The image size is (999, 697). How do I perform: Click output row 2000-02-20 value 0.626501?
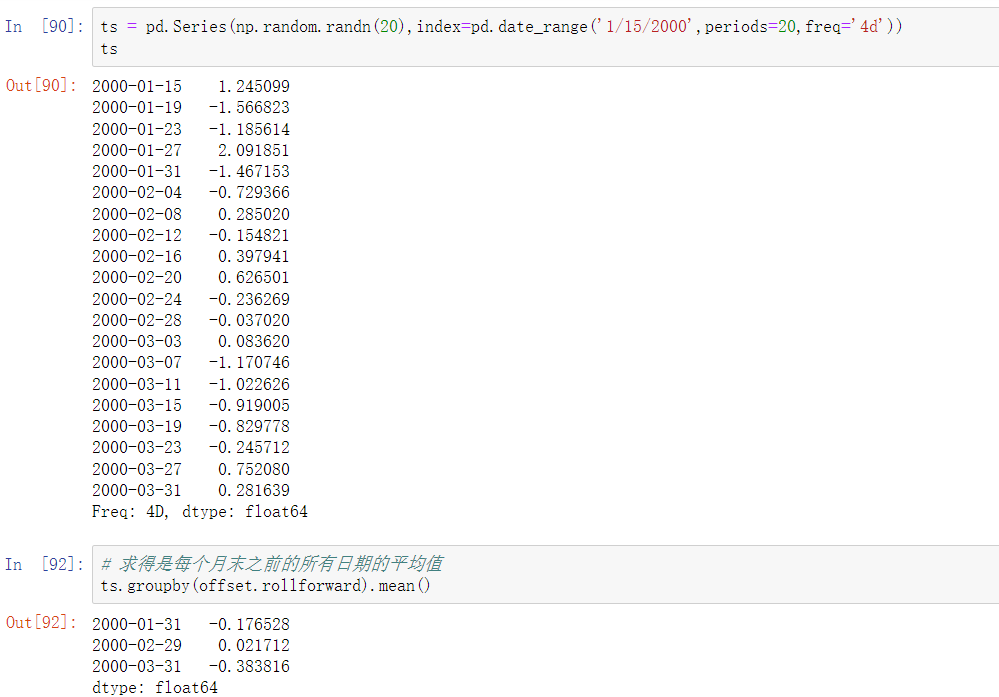pos(191,277)
